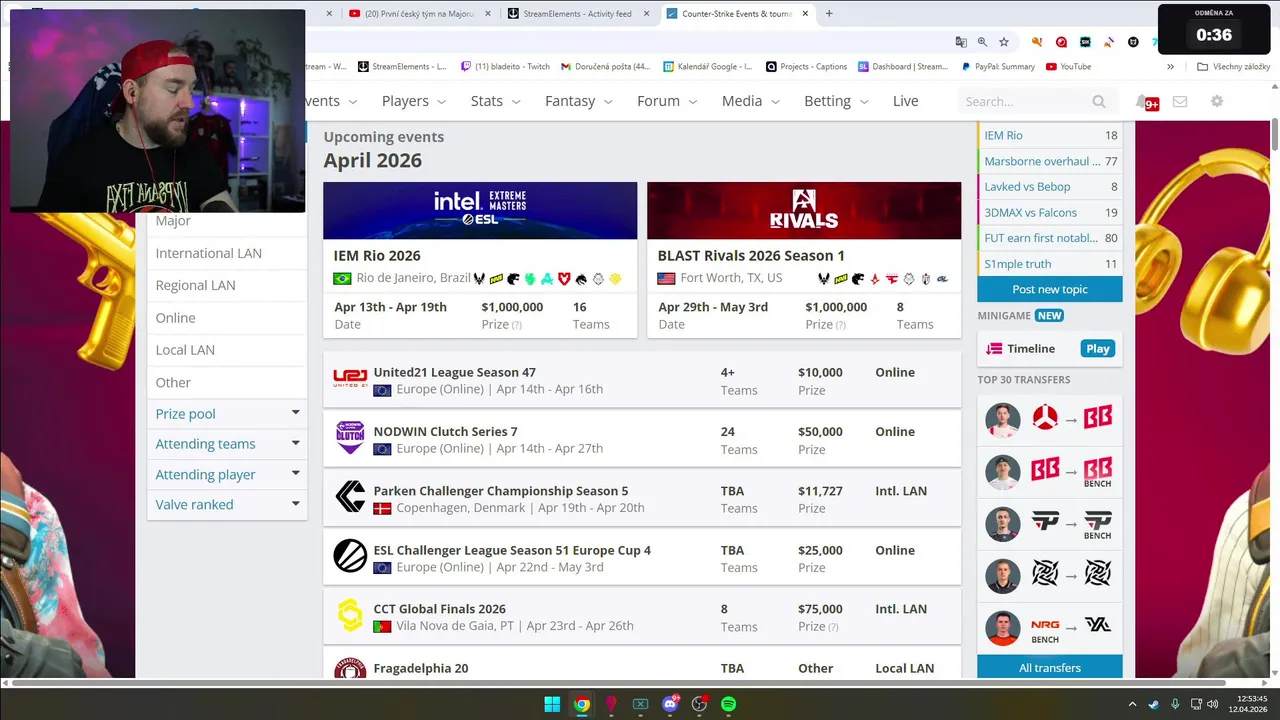The height and width of the screenshot is (720, 1280).
Task: Filter events by Other
Action: click(x=227, y=382)
